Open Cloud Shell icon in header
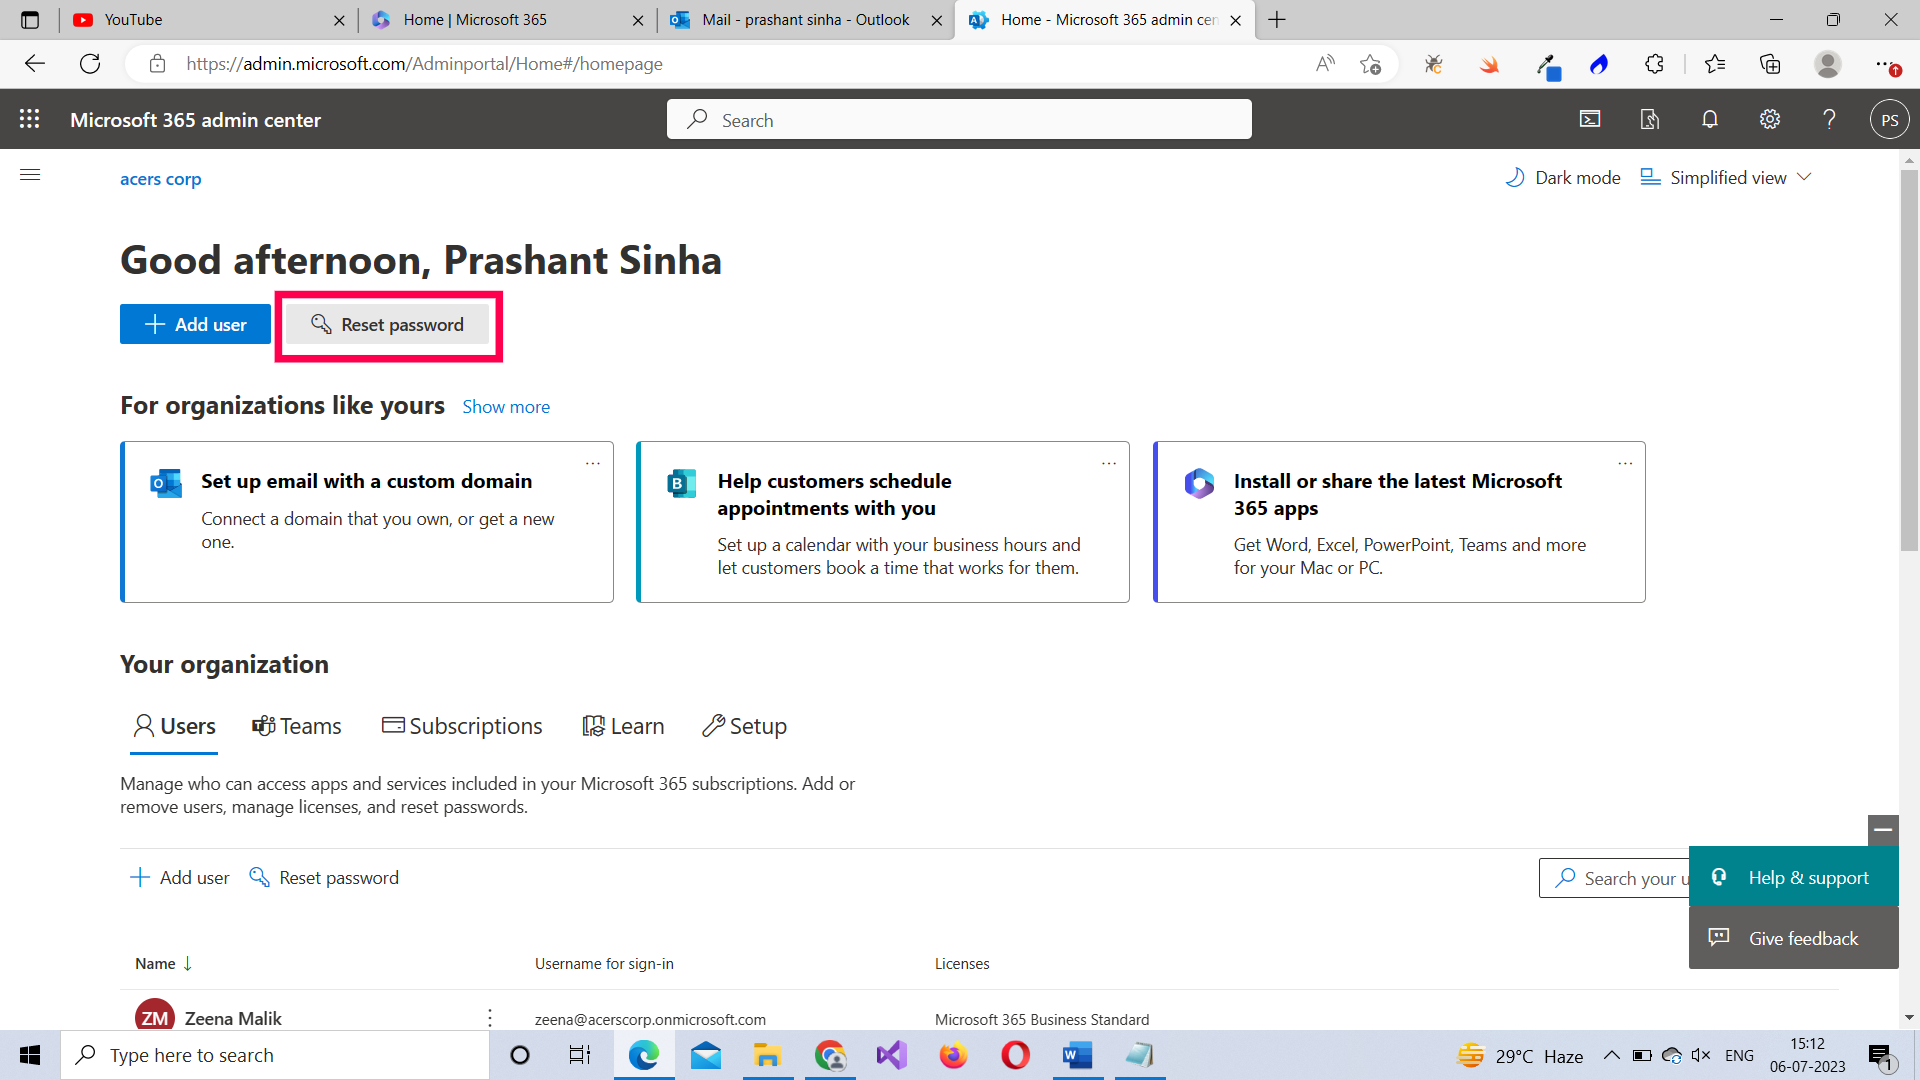Image resolution: width=1920 pixels, height=1080 pixels. click(x=1590, y=119)
